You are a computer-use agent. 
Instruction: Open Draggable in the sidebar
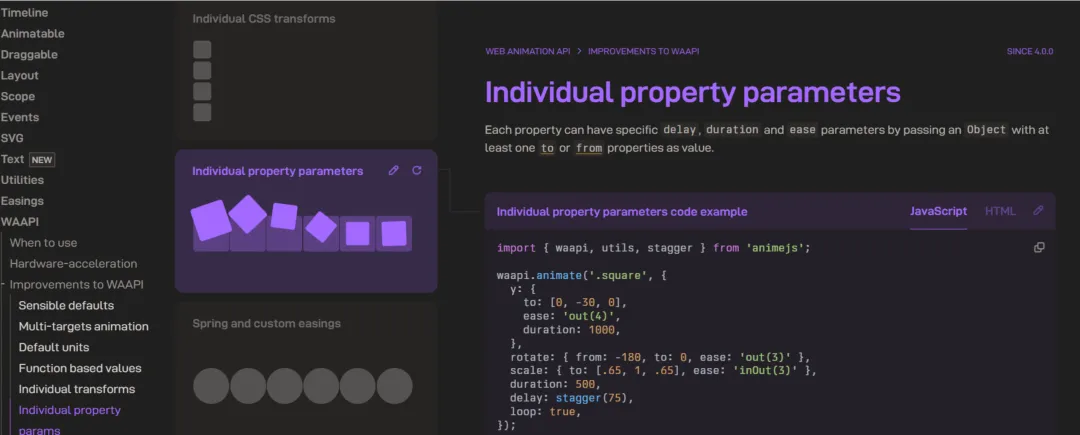29,54
